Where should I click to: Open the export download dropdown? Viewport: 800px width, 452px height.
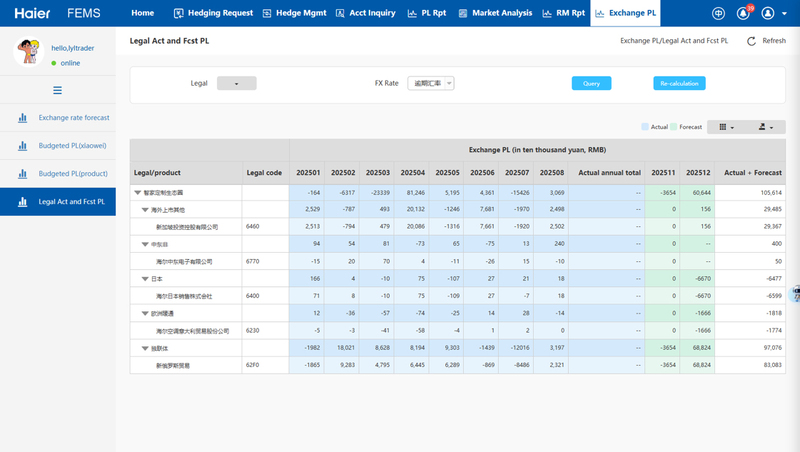(x=767, y=127)
